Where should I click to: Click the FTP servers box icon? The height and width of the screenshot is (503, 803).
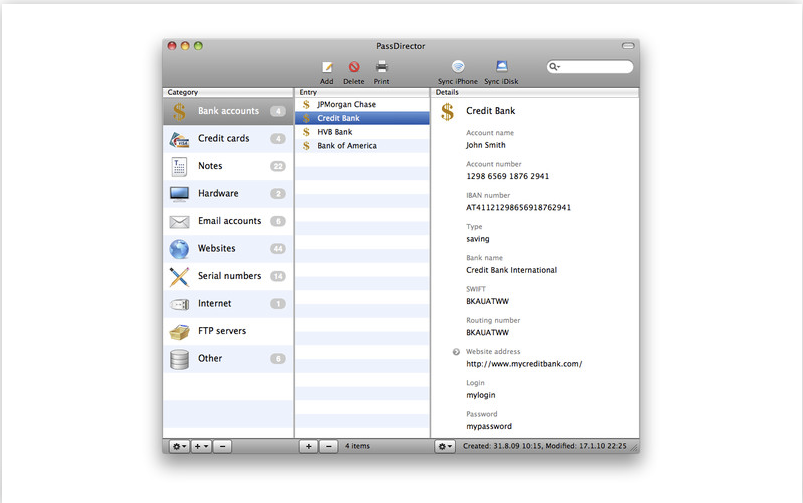coord(179,332)
